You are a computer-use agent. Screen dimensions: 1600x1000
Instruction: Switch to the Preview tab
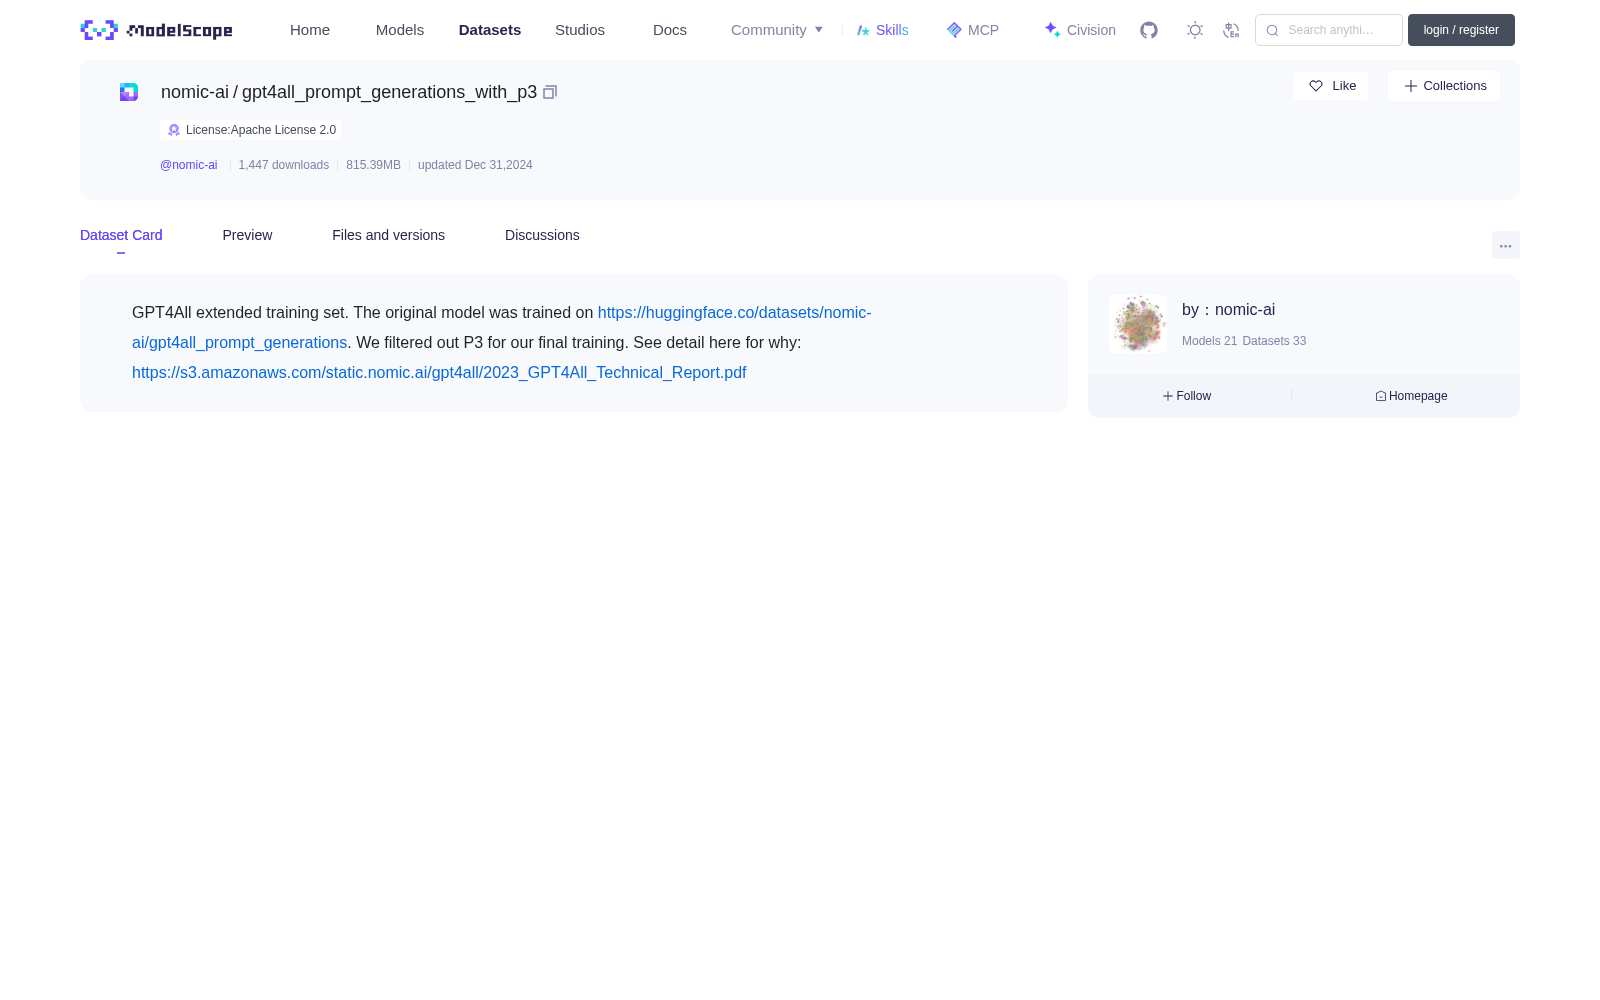coord(247,235)
